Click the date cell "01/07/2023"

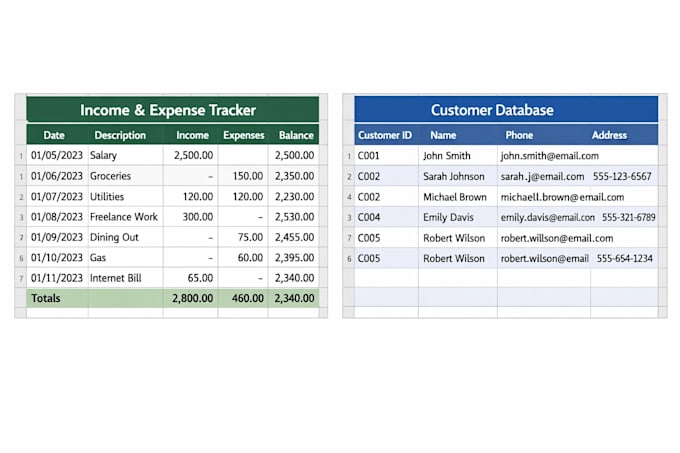(x=56, y=196)
